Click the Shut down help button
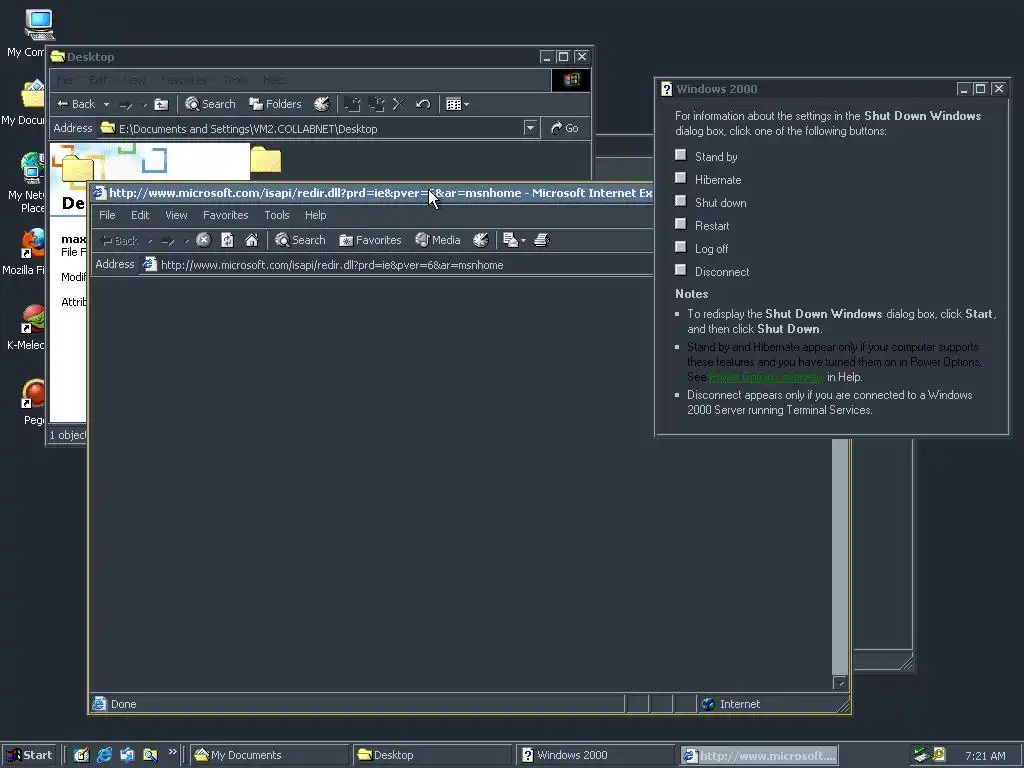The image size is (1024, 768). pos(680,200)
